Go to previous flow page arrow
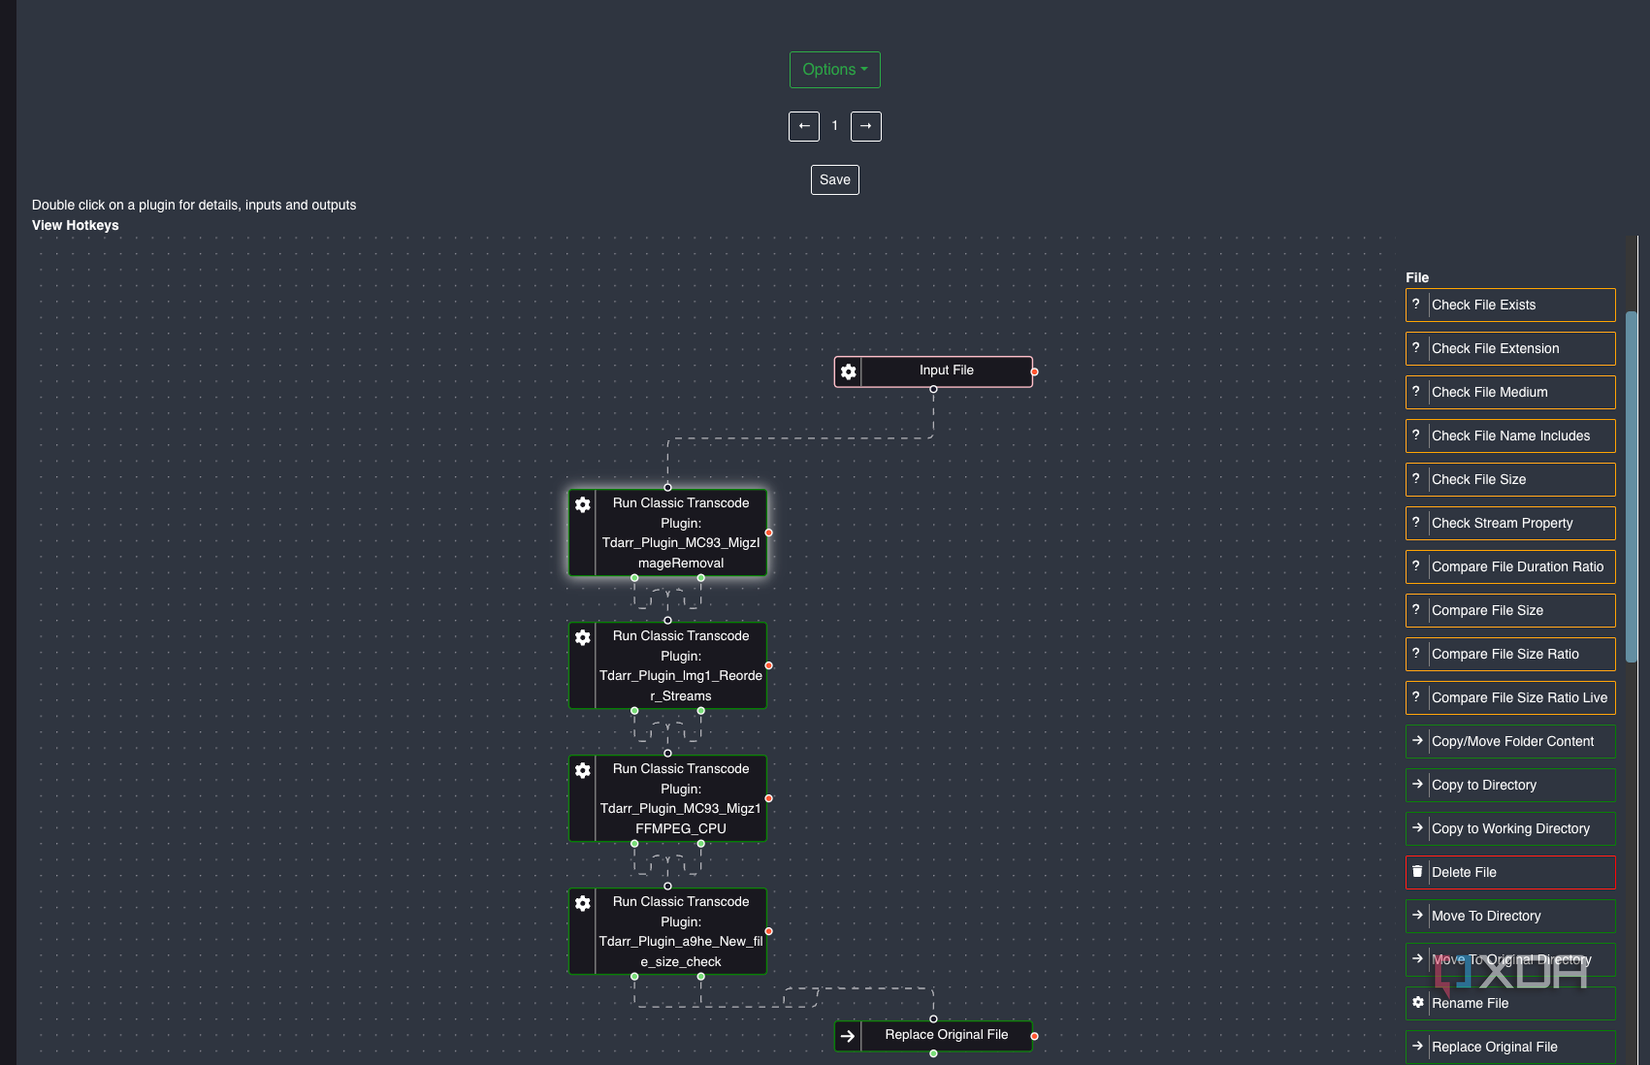The height and width of the screenshot is (1065, 1650). (804, 126)
